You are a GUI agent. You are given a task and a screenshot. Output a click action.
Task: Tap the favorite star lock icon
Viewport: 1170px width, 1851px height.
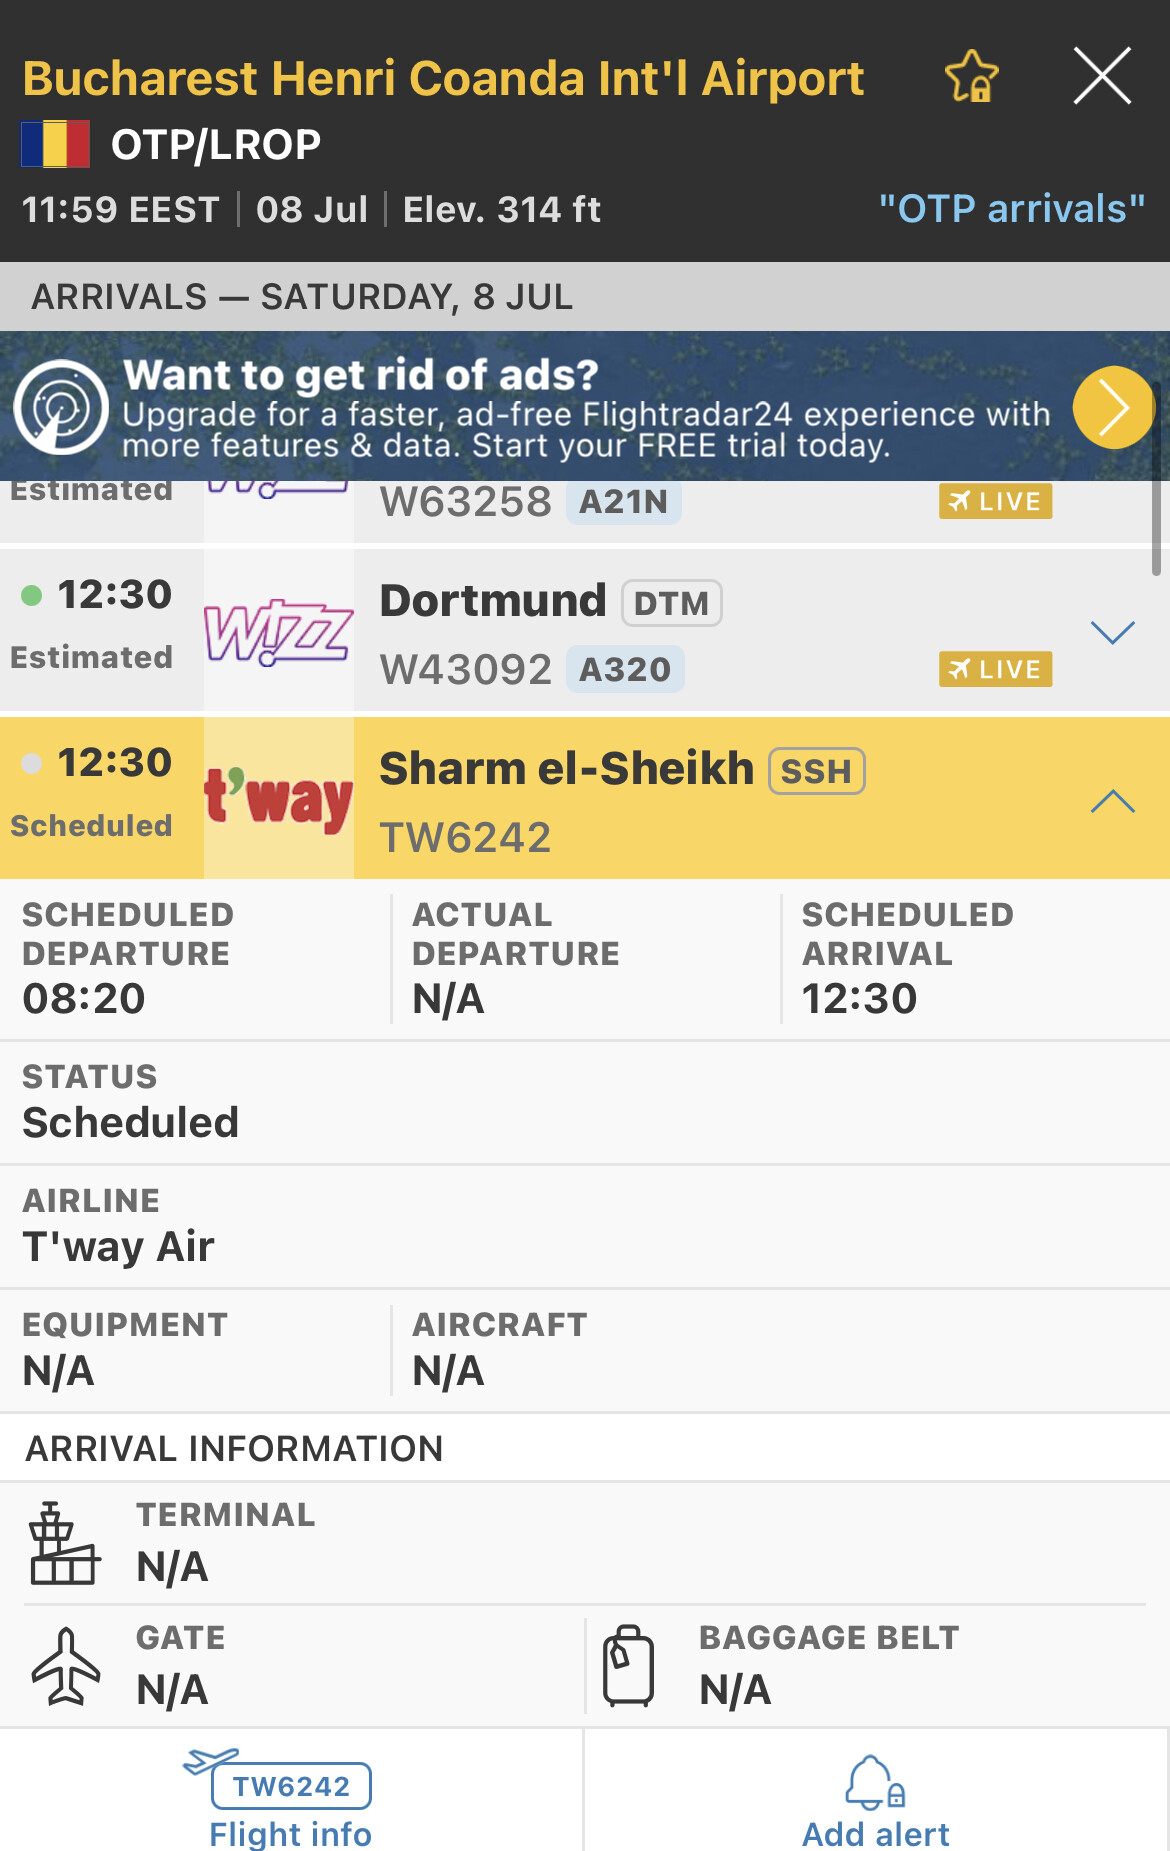click(x=971, y=77)
